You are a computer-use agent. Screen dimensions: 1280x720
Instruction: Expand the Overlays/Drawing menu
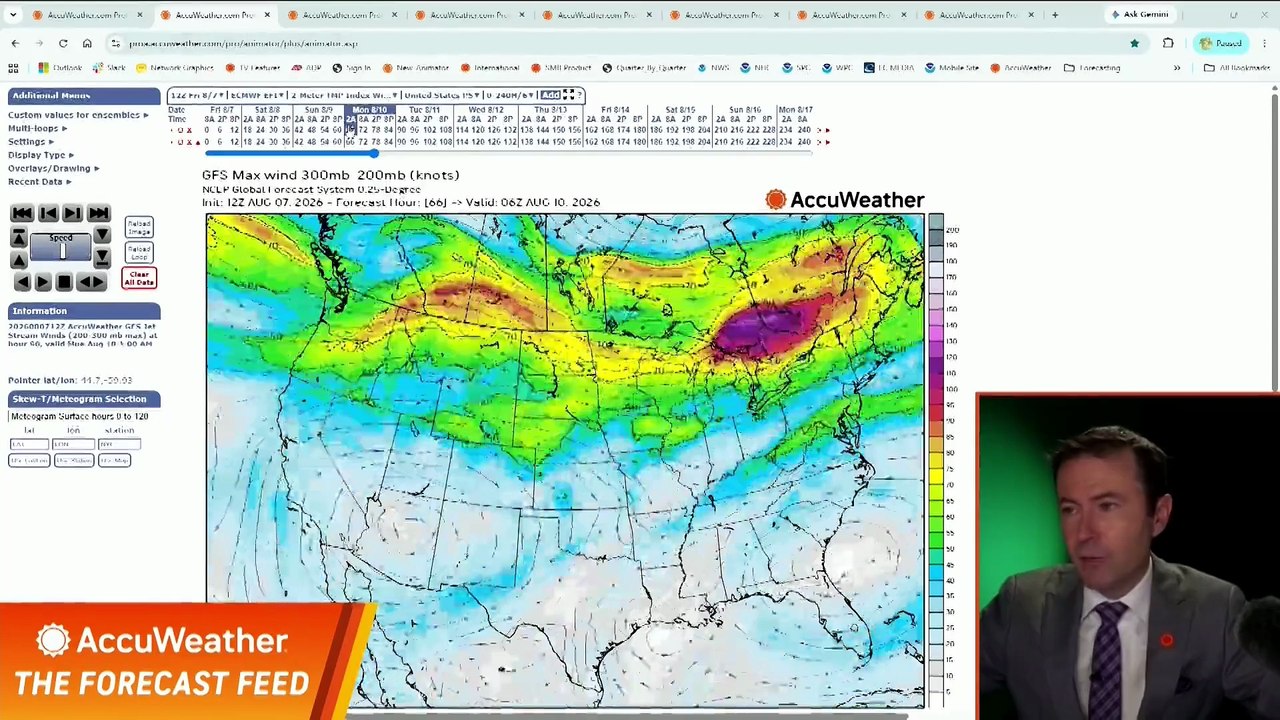click(x=53, y=168)
